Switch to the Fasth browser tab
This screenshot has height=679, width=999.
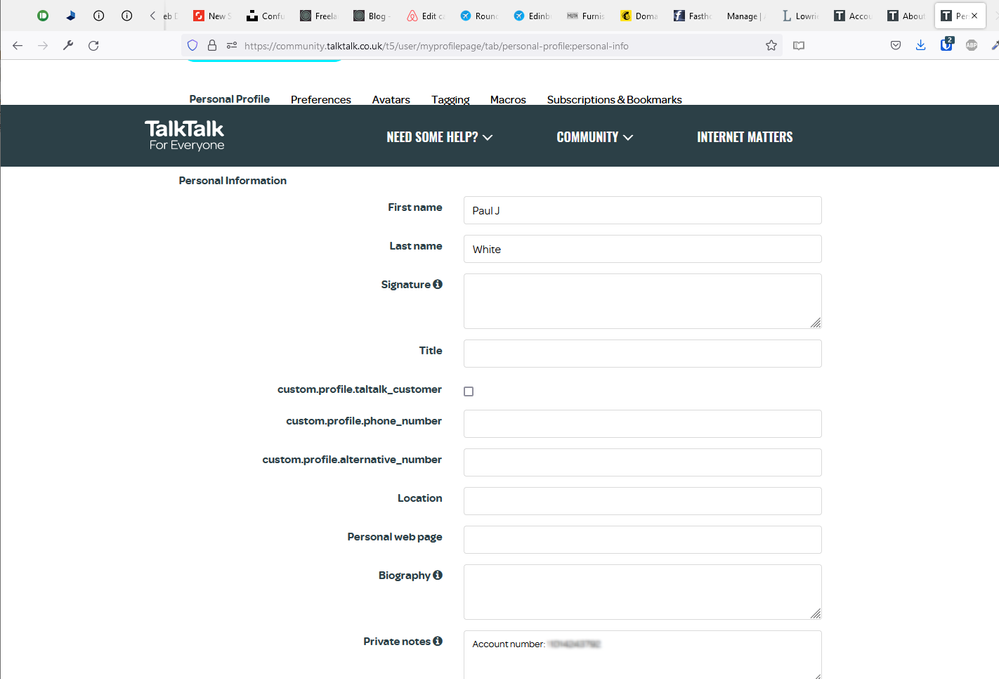693,16
